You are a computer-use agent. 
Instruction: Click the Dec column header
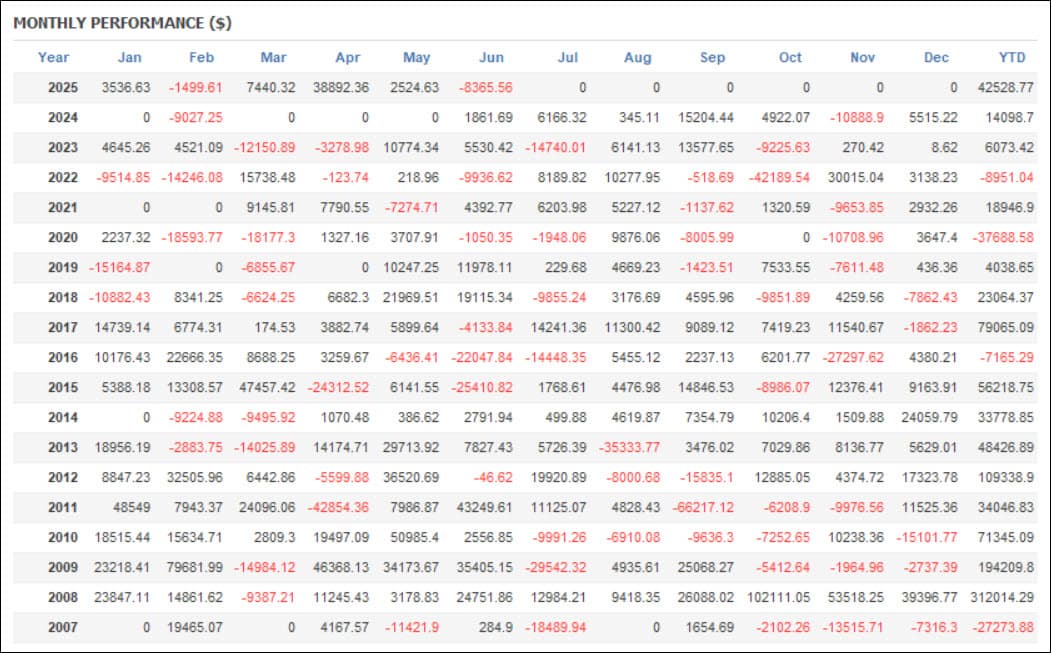(936, 58)
